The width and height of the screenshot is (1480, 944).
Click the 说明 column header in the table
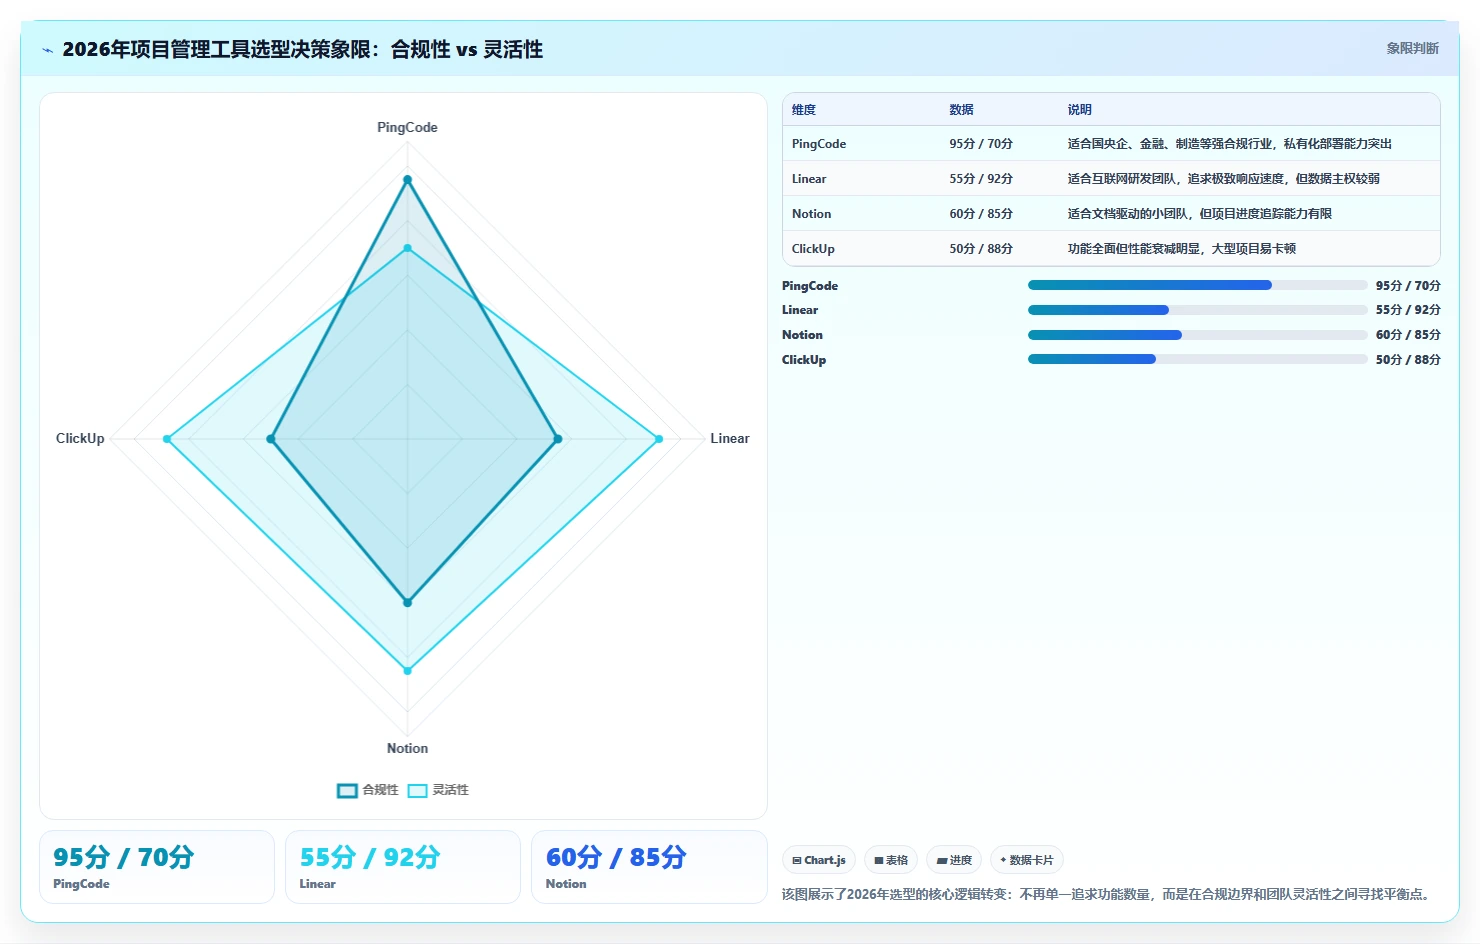pyautogui.click(x=1079, y=110)
